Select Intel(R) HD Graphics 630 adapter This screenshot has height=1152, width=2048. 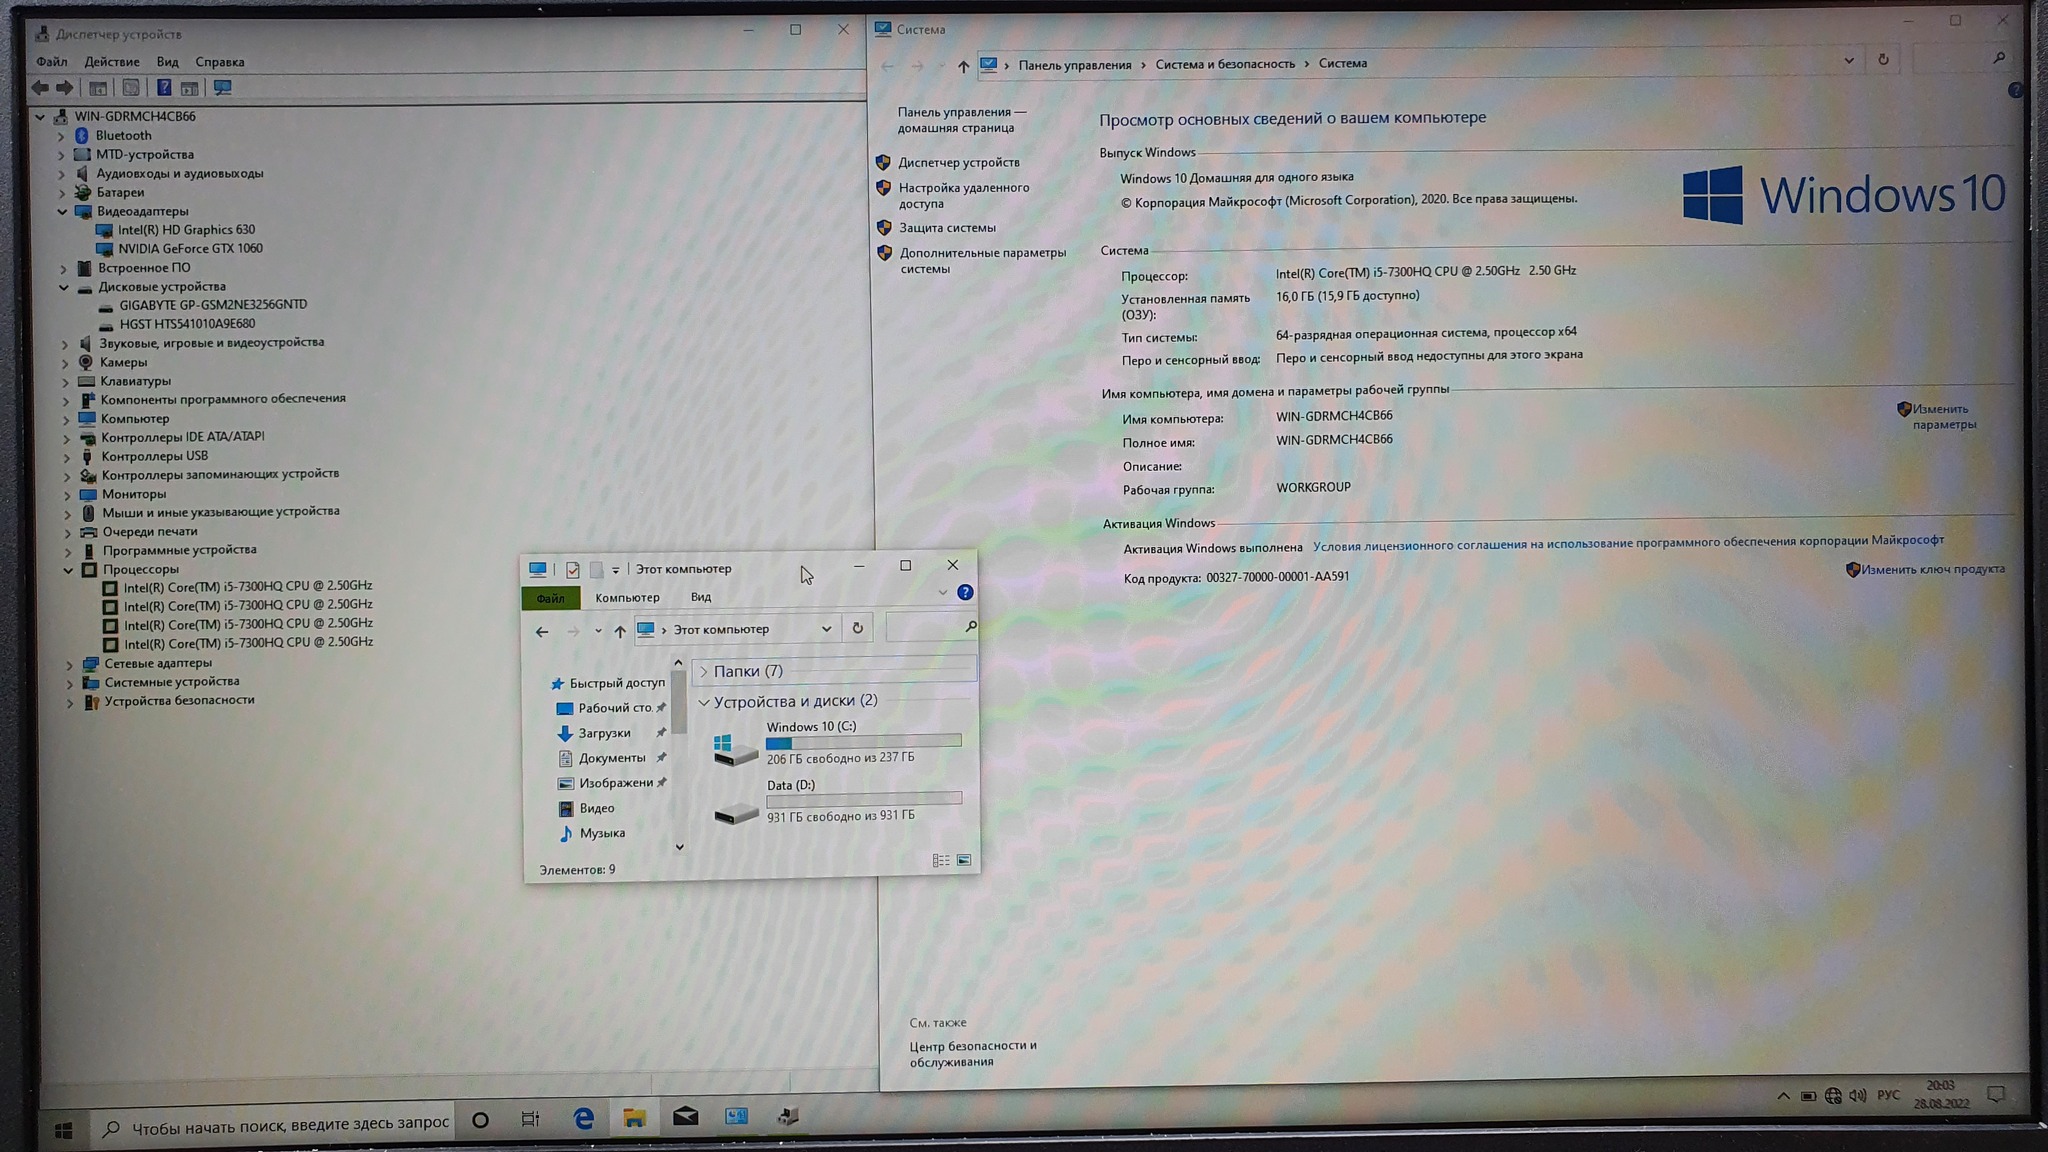[186, 230]
